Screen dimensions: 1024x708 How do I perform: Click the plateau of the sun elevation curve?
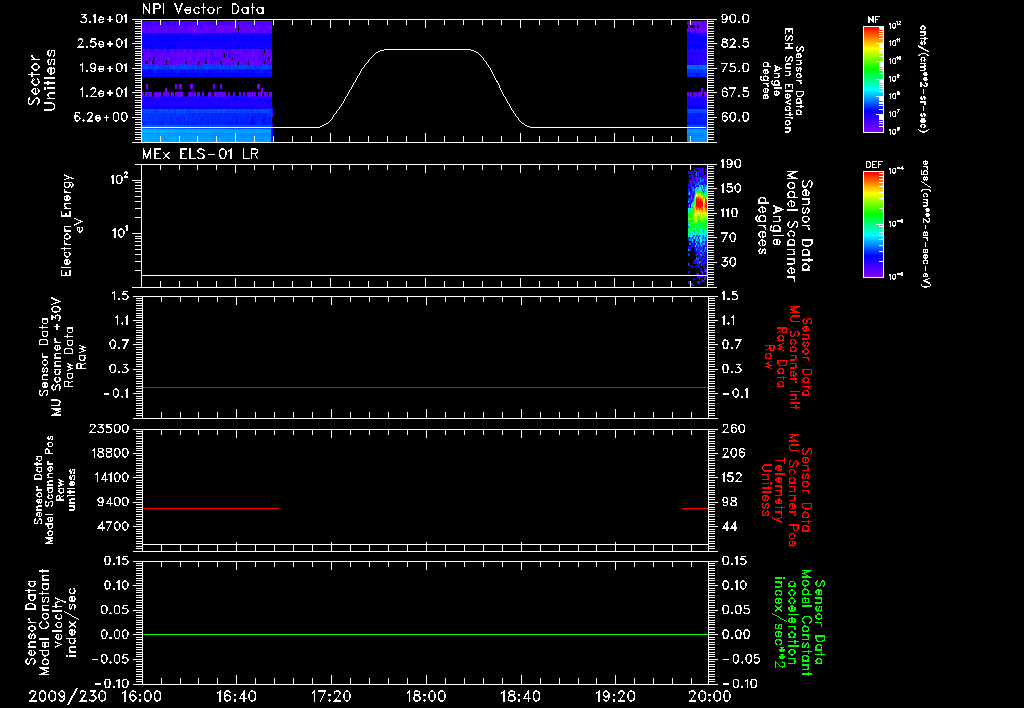[426, 50]
